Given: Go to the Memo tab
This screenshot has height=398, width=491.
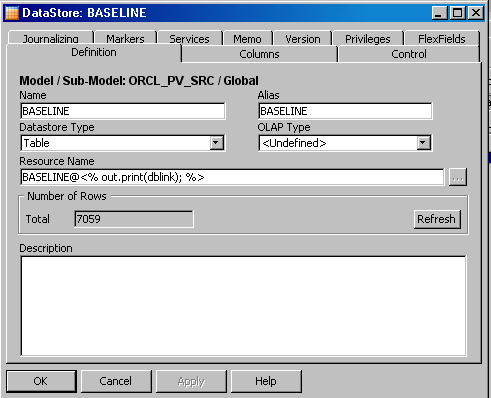Looking at the screenshot, I should [247, 39].
